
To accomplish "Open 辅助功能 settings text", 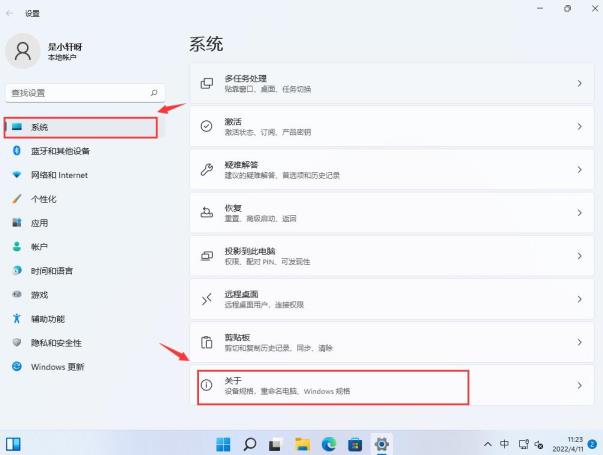I will (x=48, y=319).
